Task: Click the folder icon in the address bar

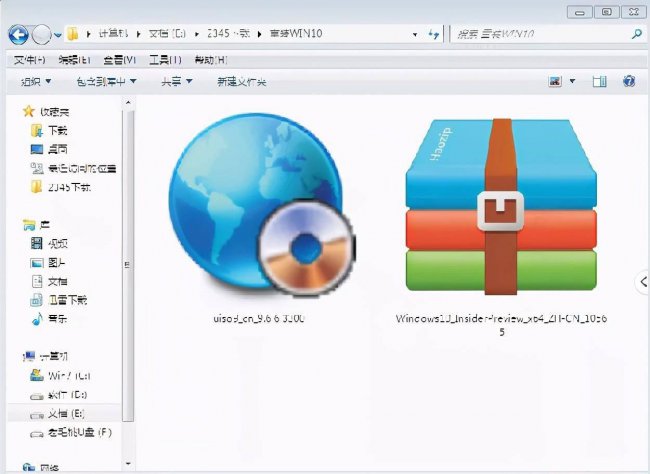Action: coord(73,34)
